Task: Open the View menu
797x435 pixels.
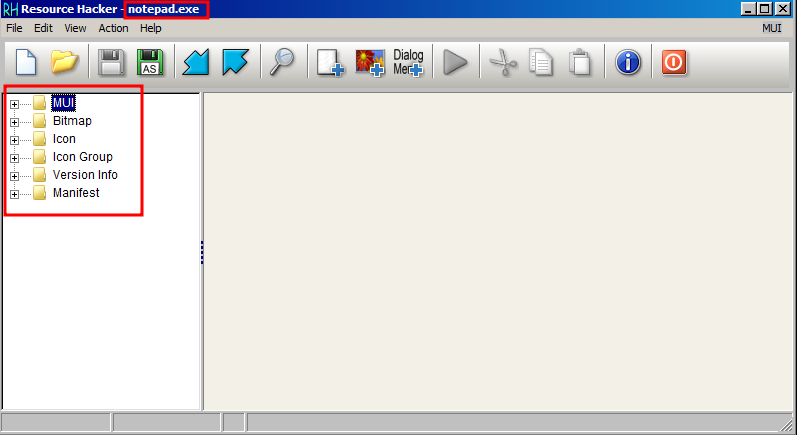Action: [x=75, y=28]
